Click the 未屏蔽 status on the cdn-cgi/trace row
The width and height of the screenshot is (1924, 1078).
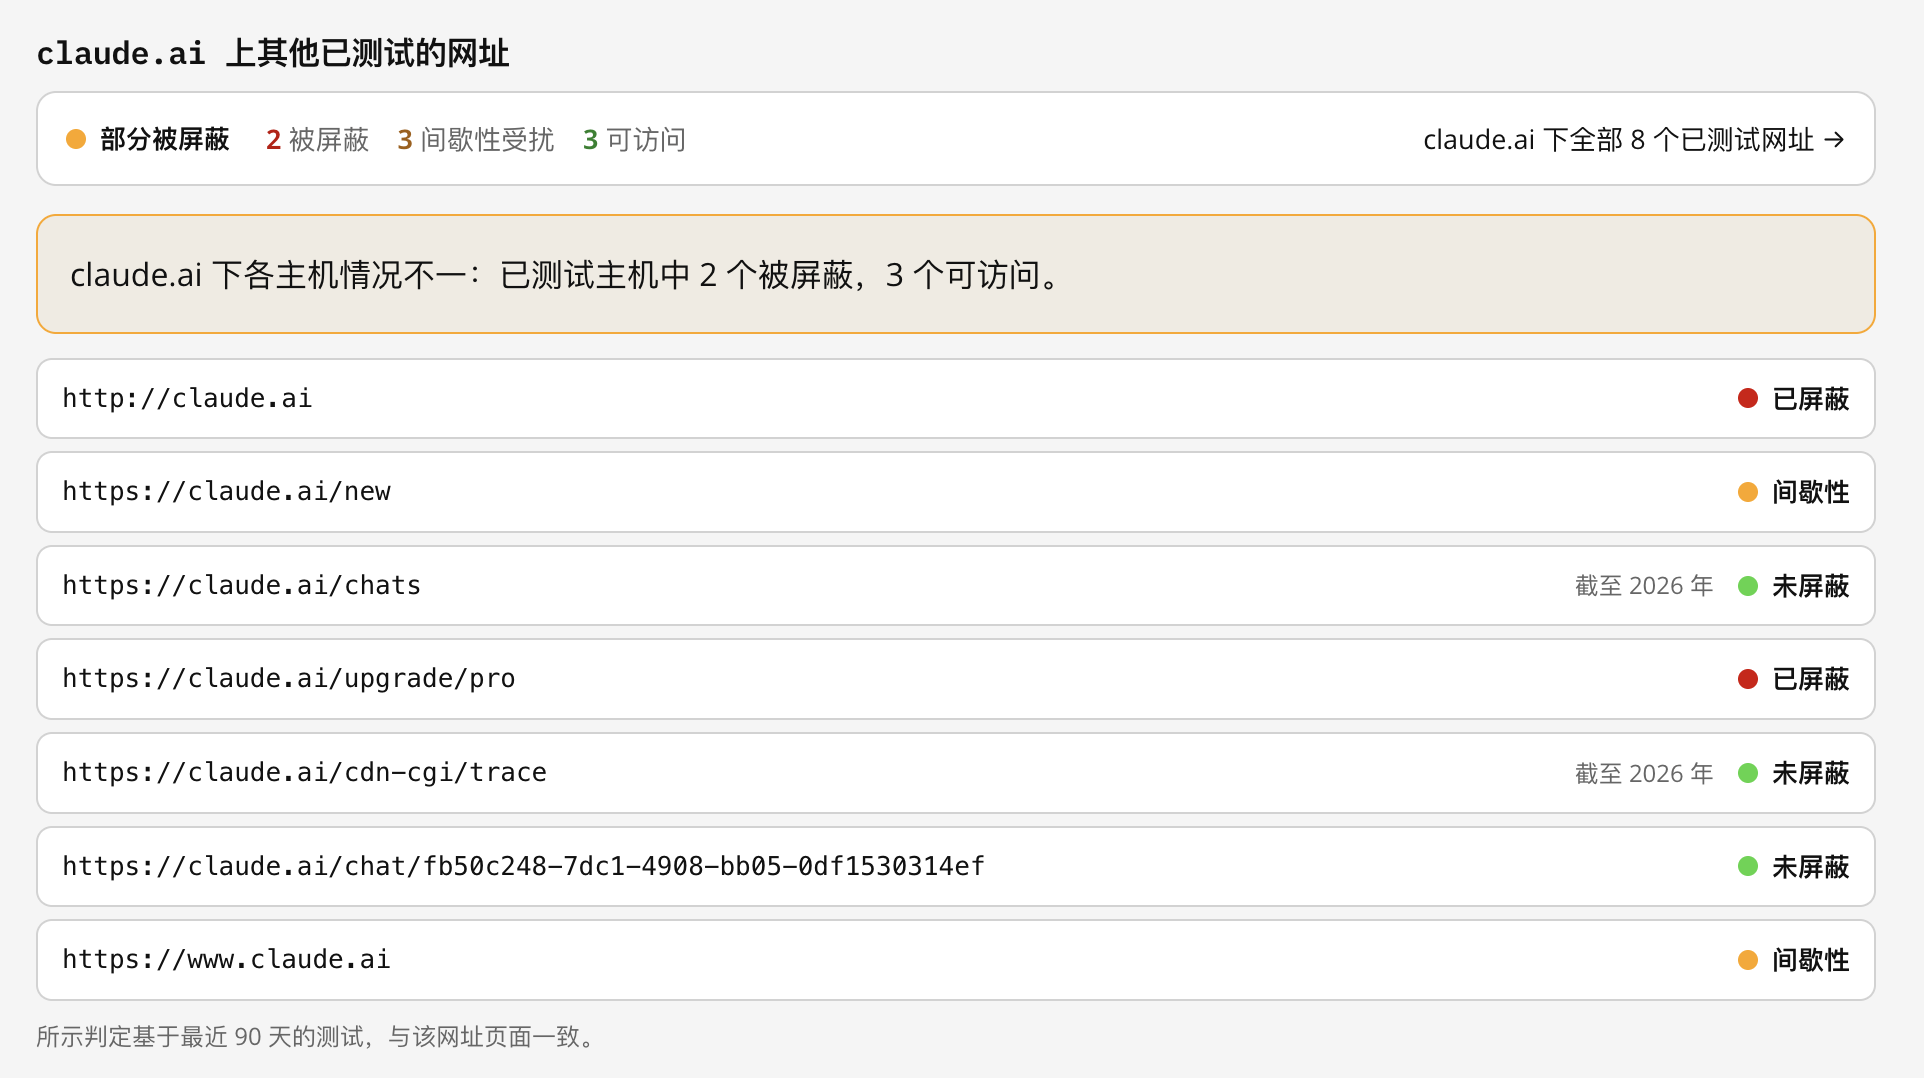click(1811, 773)
